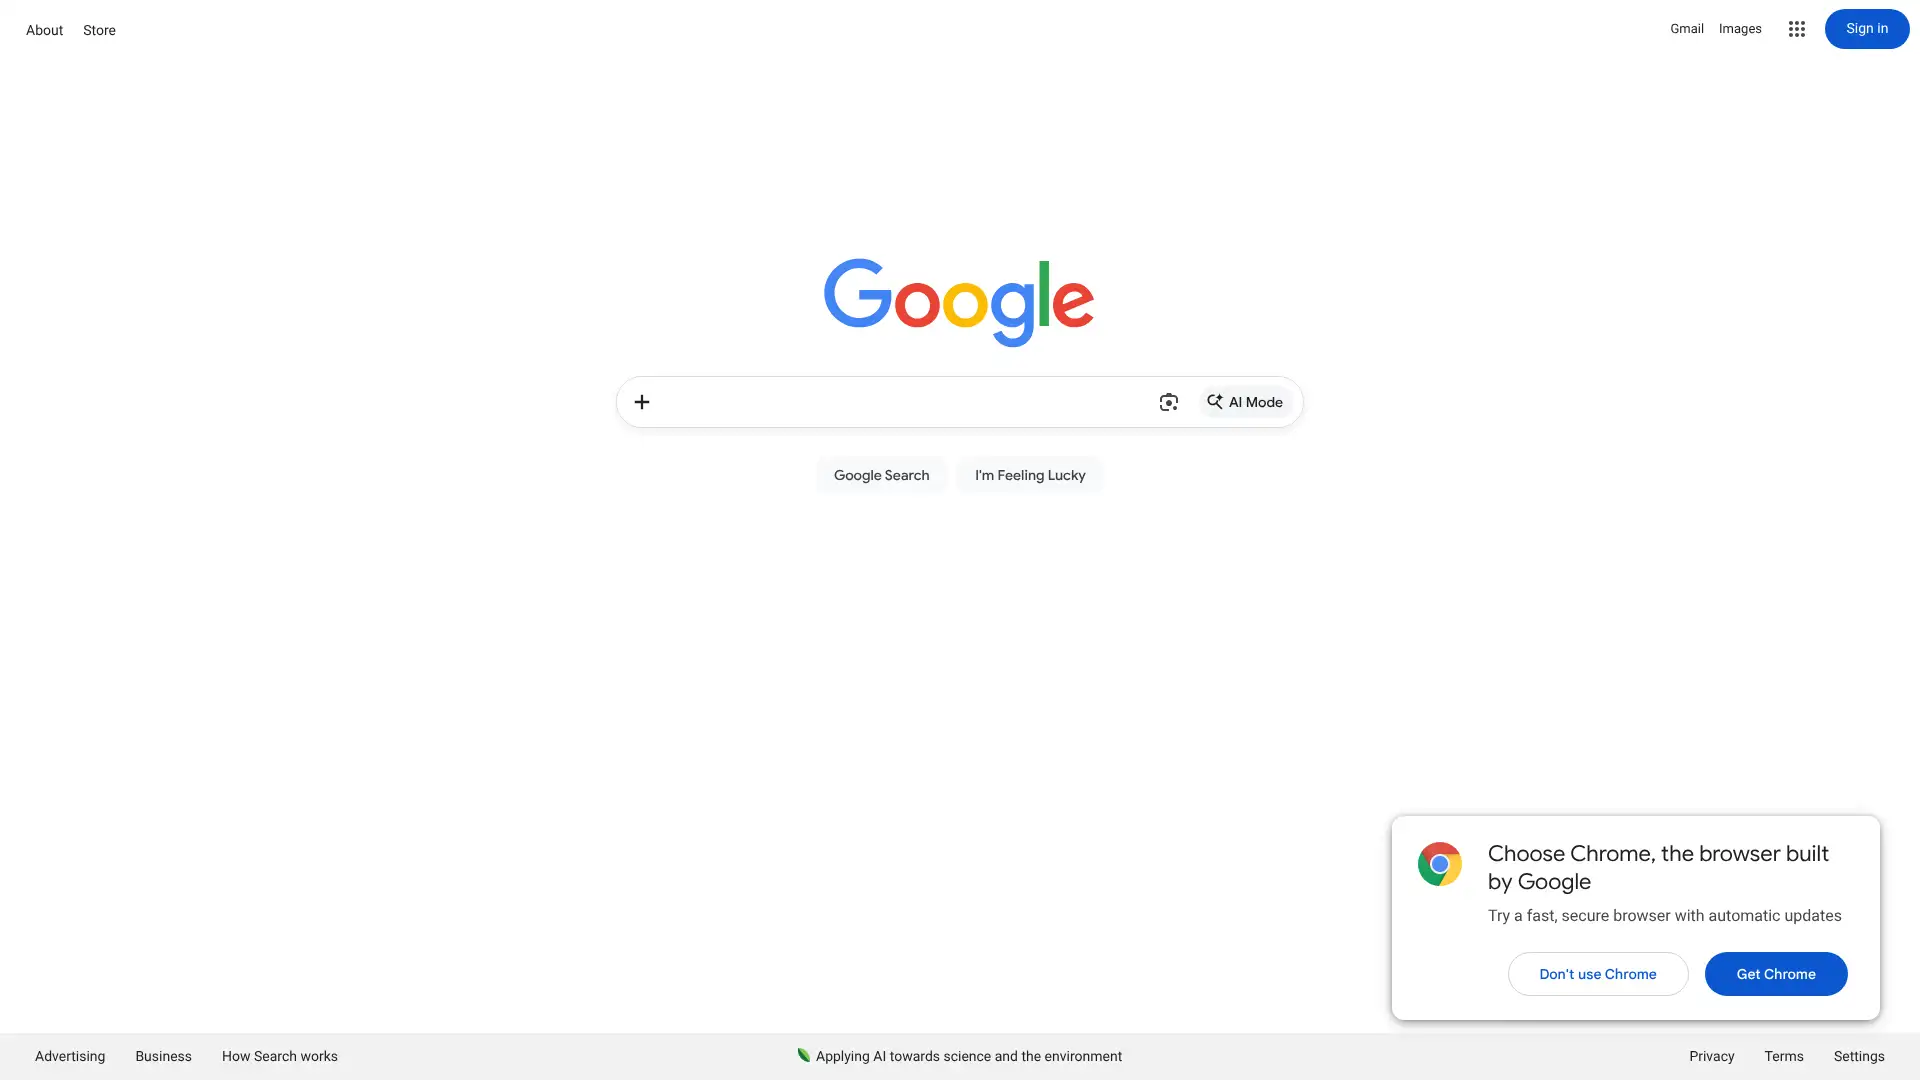
Task: Open How Search works link
Action: (x=280, y=1056)
